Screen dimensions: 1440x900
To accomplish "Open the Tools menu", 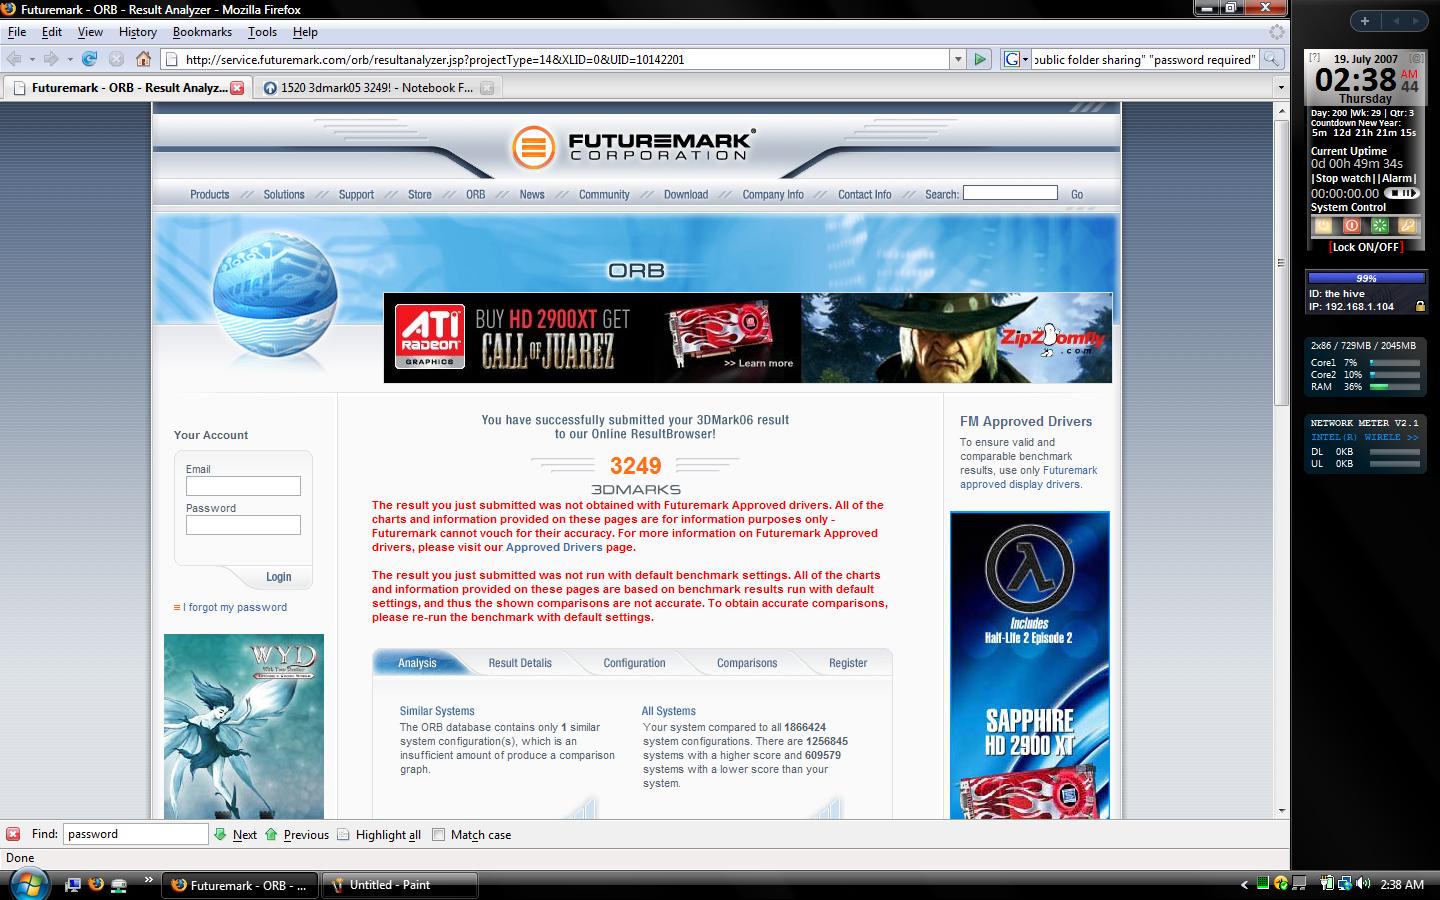I will click(x=262, y=32).
